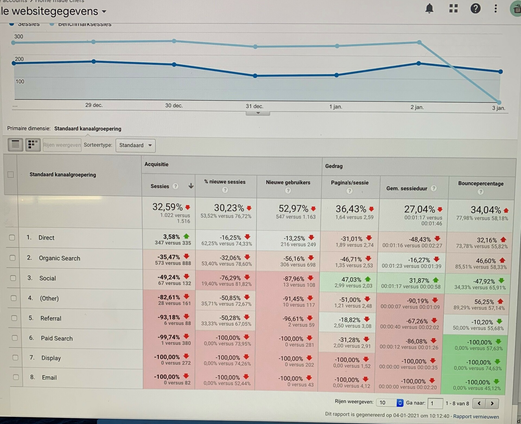Open the (Other) channel link
Screen dimensions: 521x424
point(49,298)
